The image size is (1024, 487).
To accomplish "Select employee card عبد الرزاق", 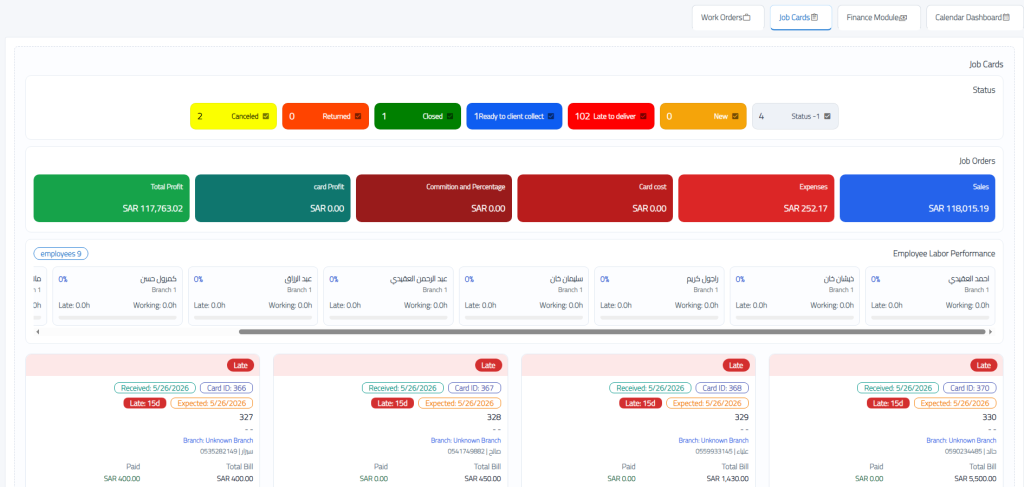I will (x=253, y=296).
